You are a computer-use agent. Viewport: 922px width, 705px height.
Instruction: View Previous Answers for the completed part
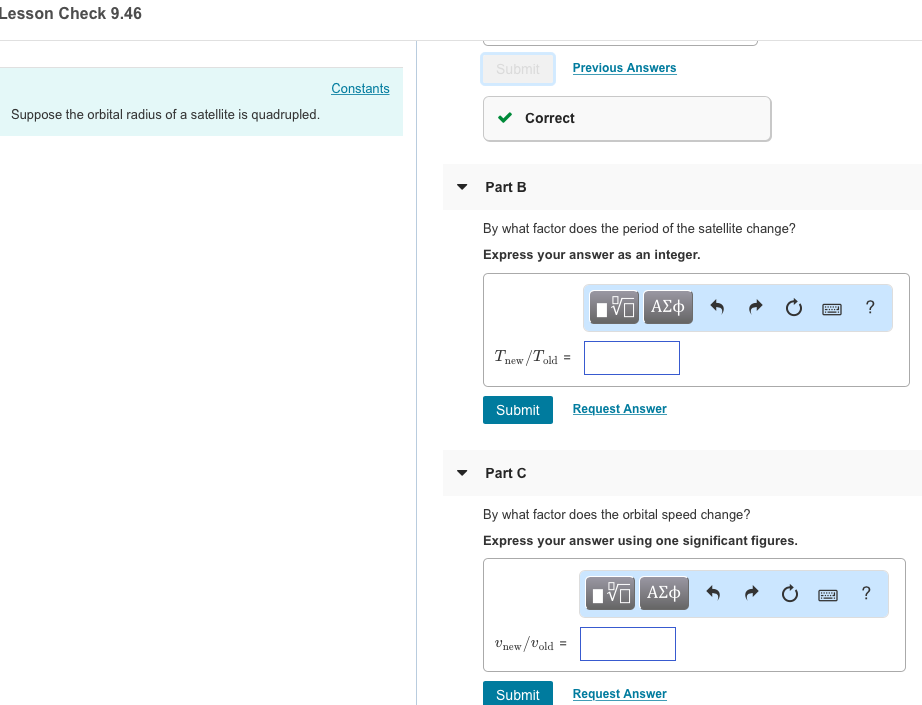click(624, 67)
